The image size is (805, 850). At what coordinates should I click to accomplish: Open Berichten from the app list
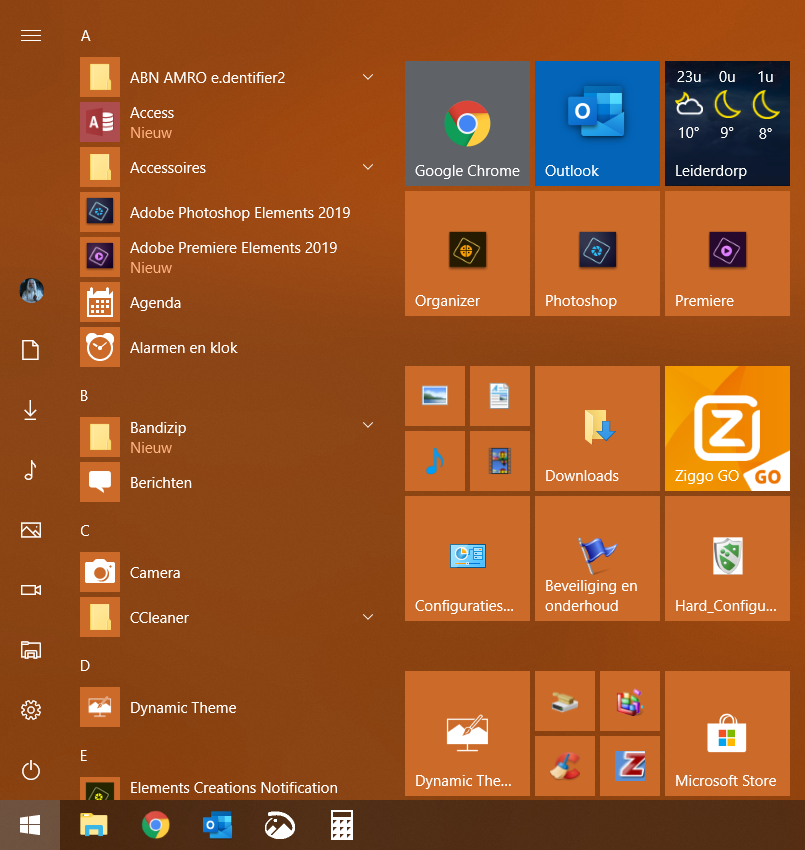[x=228, y=482]
